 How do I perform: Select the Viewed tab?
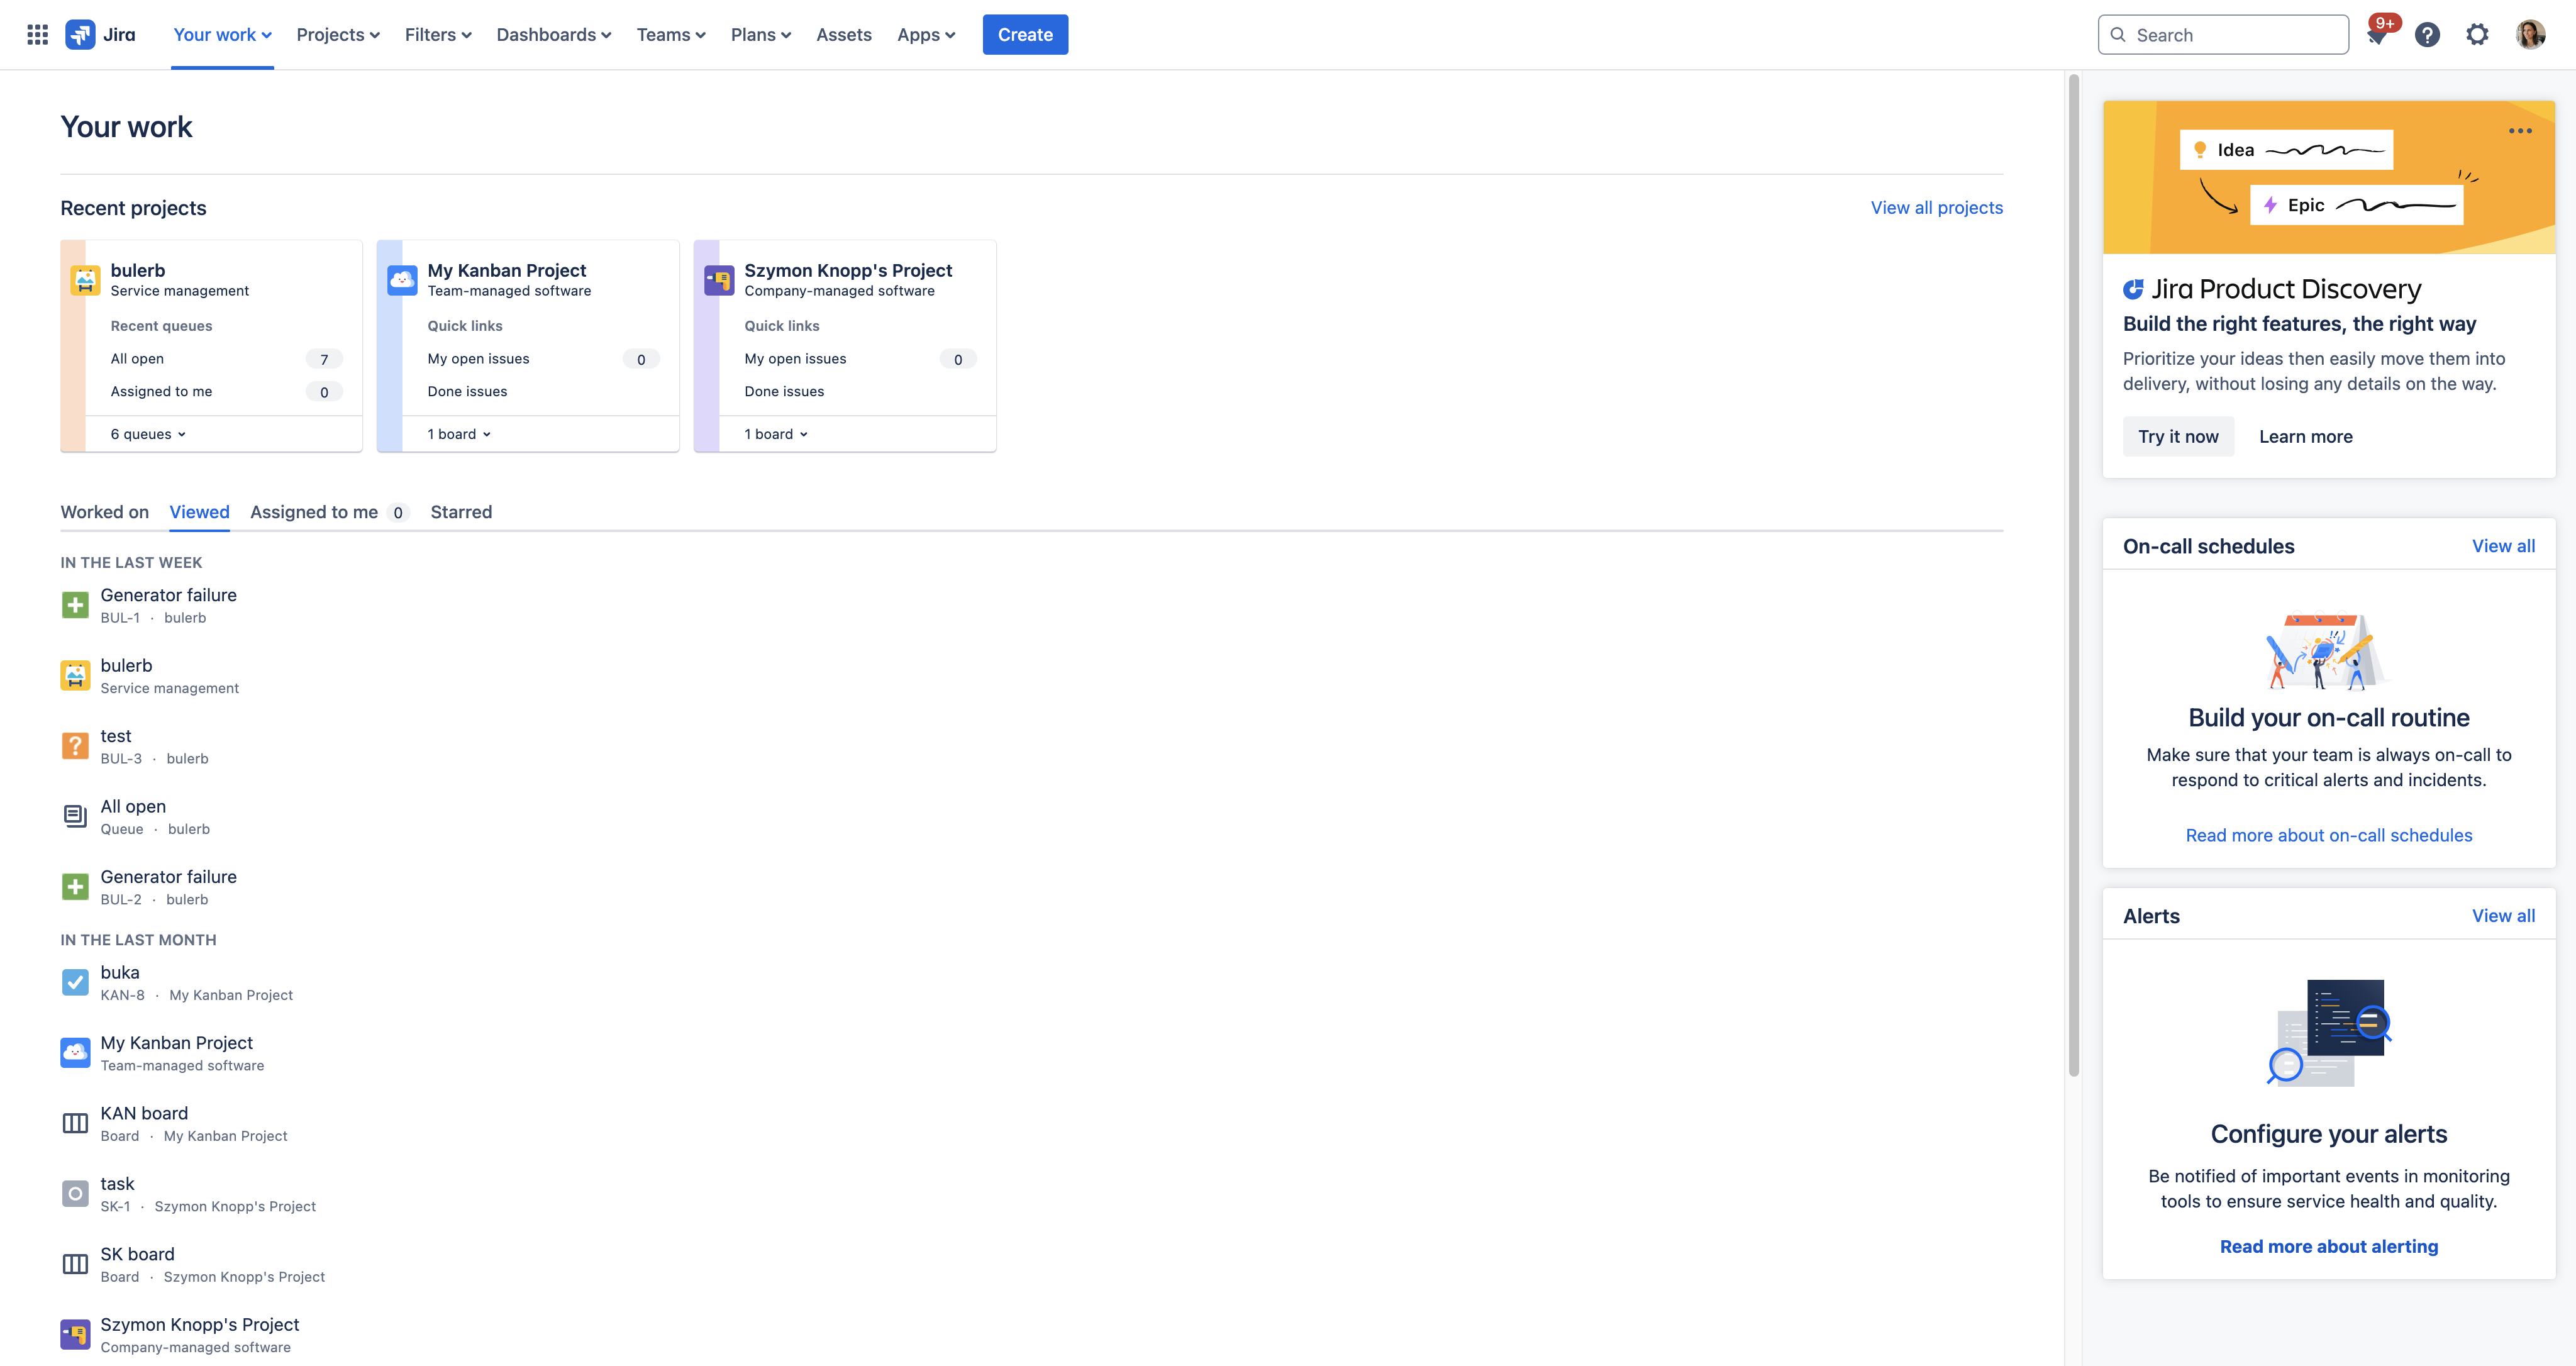tap(199, 512)
